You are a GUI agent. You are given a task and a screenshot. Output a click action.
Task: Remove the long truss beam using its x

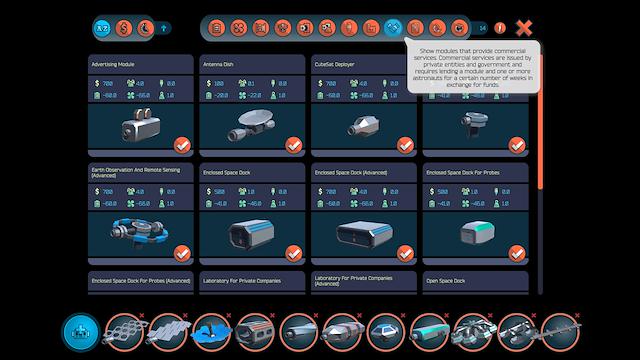[x=577, y=315]
